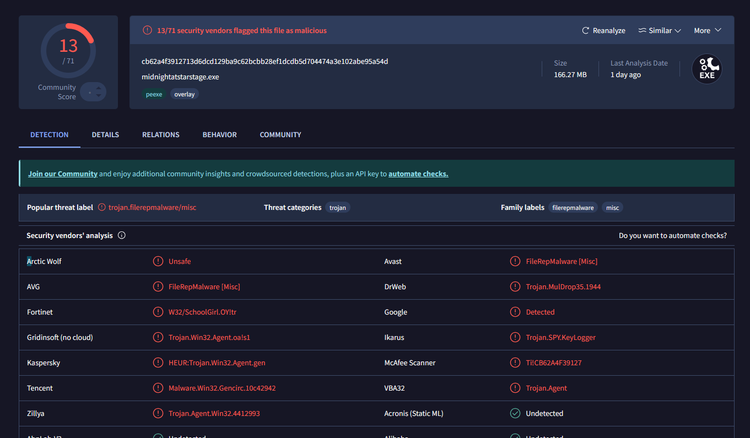Viewport: 750px width, 438px height.
Task: Open the BEHAVIOR tab
Action: click(x=220, y=135)
